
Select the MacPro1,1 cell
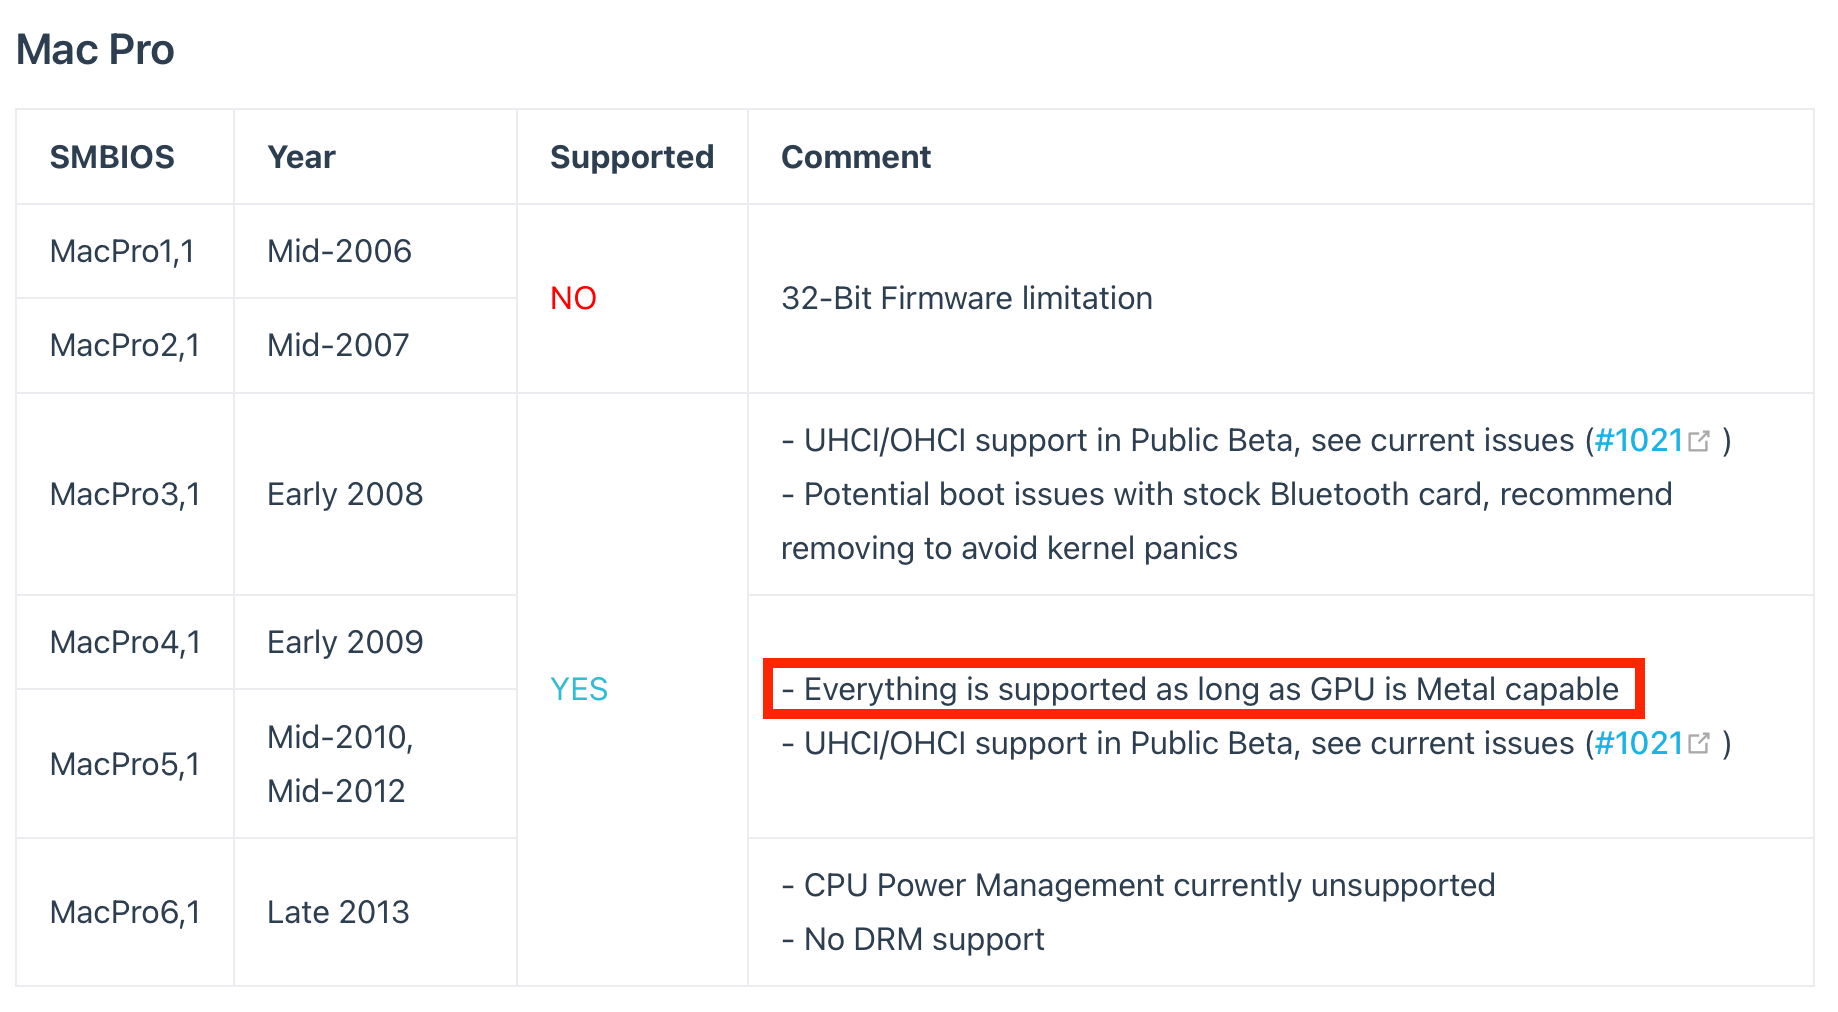(x=122, y=251)
